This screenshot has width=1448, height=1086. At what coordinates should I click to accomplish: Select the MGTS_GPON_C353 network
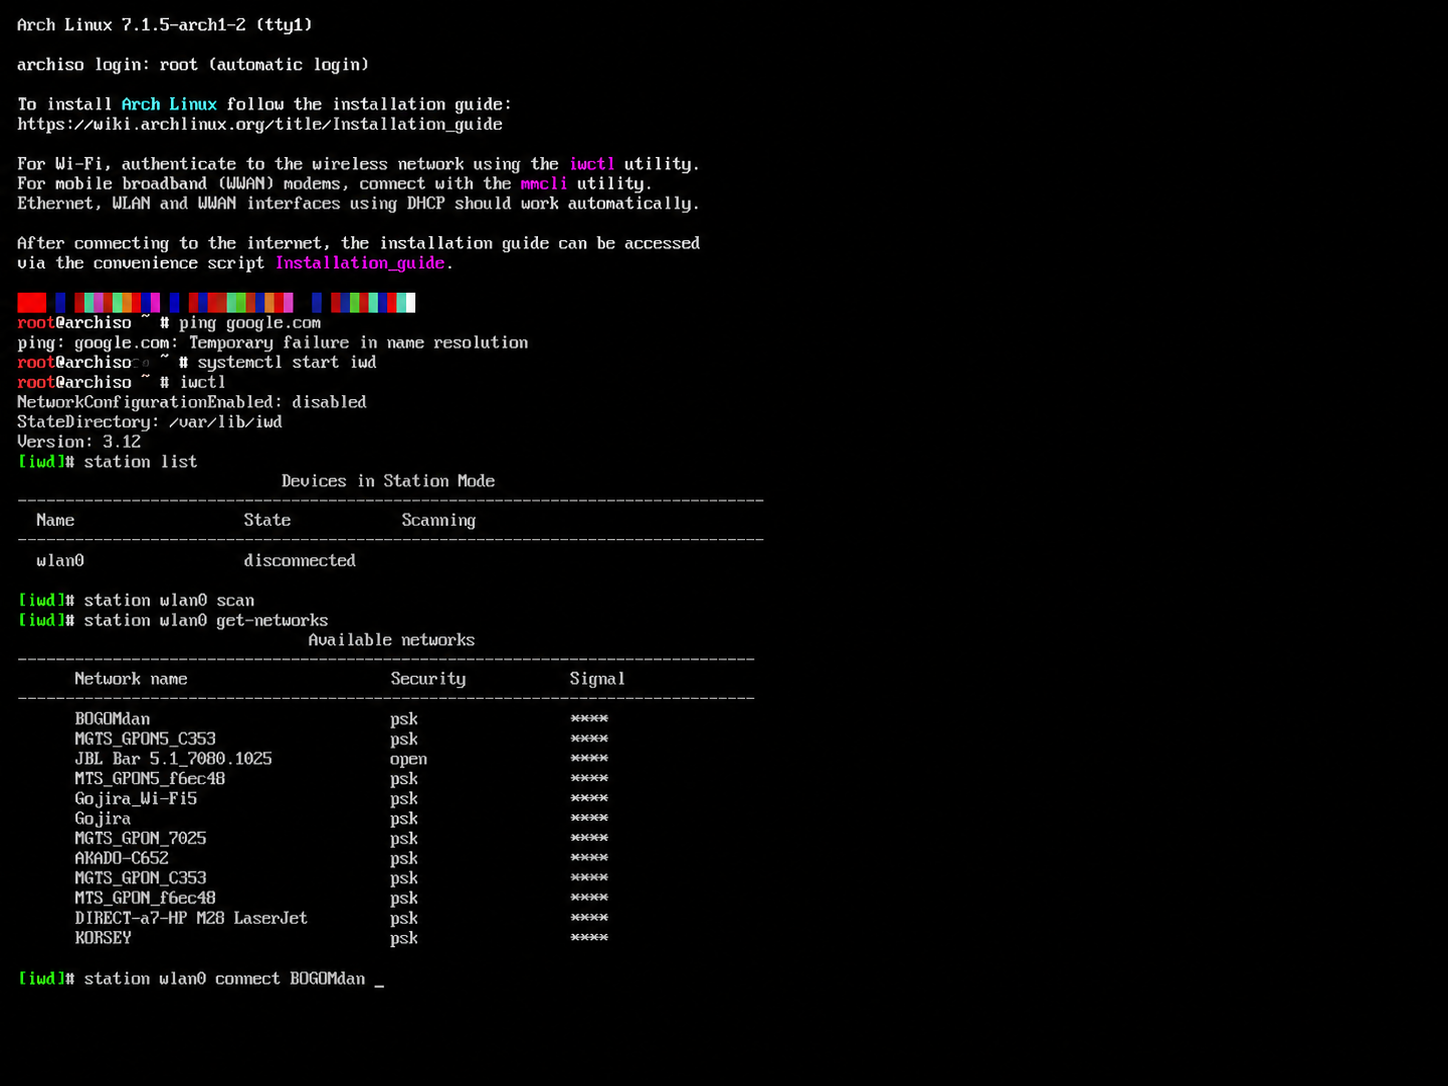(140, 878)
